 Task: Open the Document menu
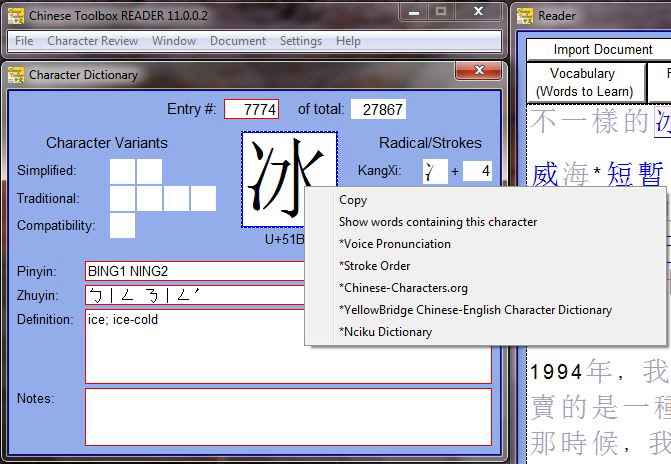coord(238,41)
